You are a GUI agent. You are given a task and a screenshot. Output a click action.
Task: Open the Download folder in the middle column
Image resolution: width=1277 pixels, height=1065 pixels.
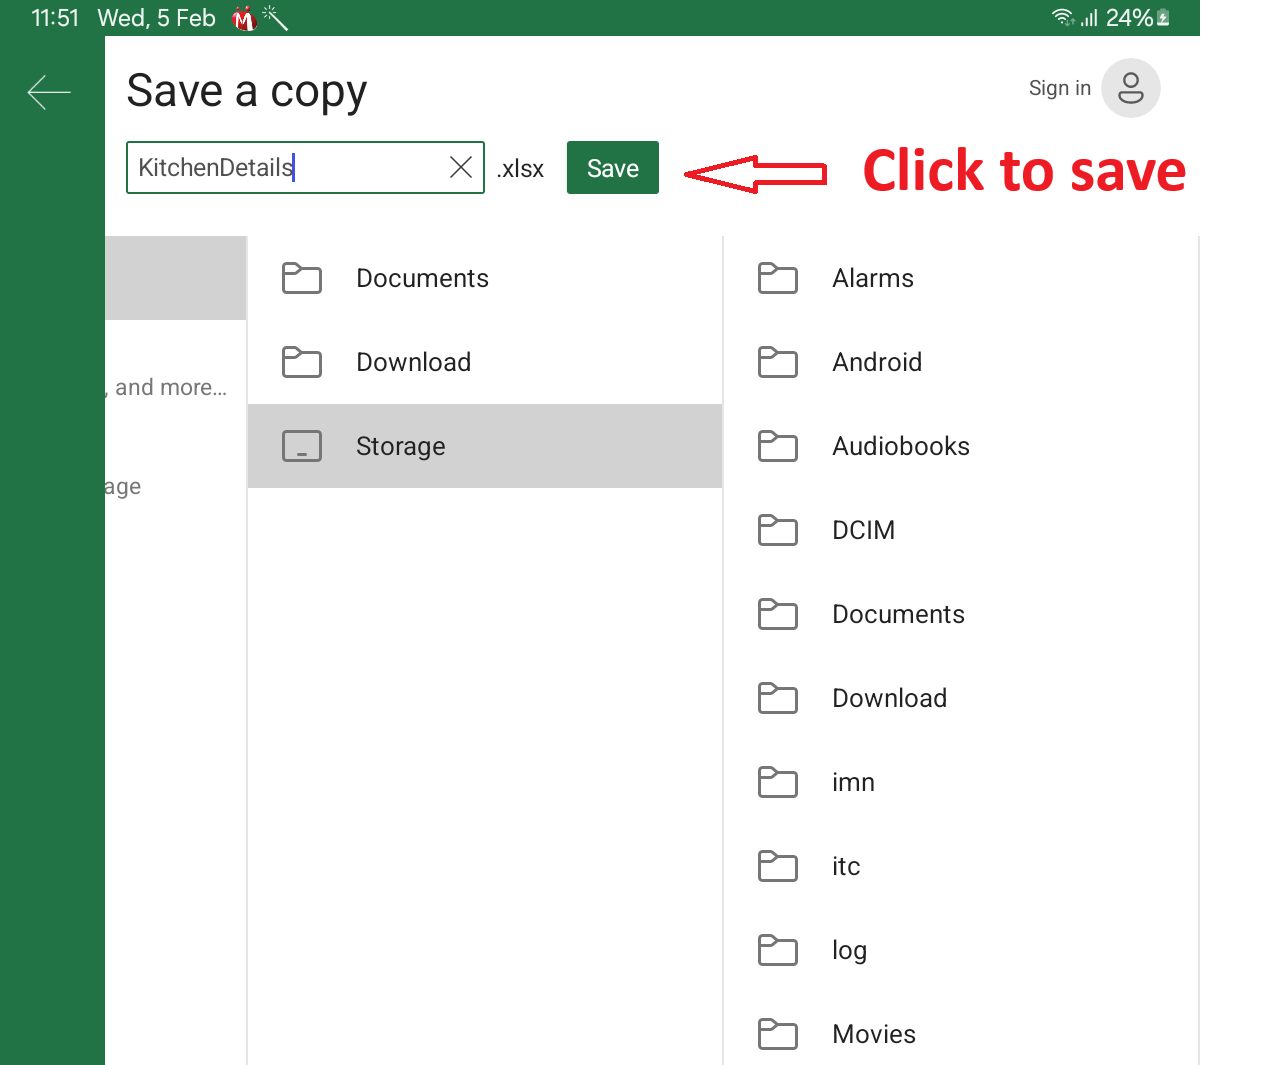484,362
